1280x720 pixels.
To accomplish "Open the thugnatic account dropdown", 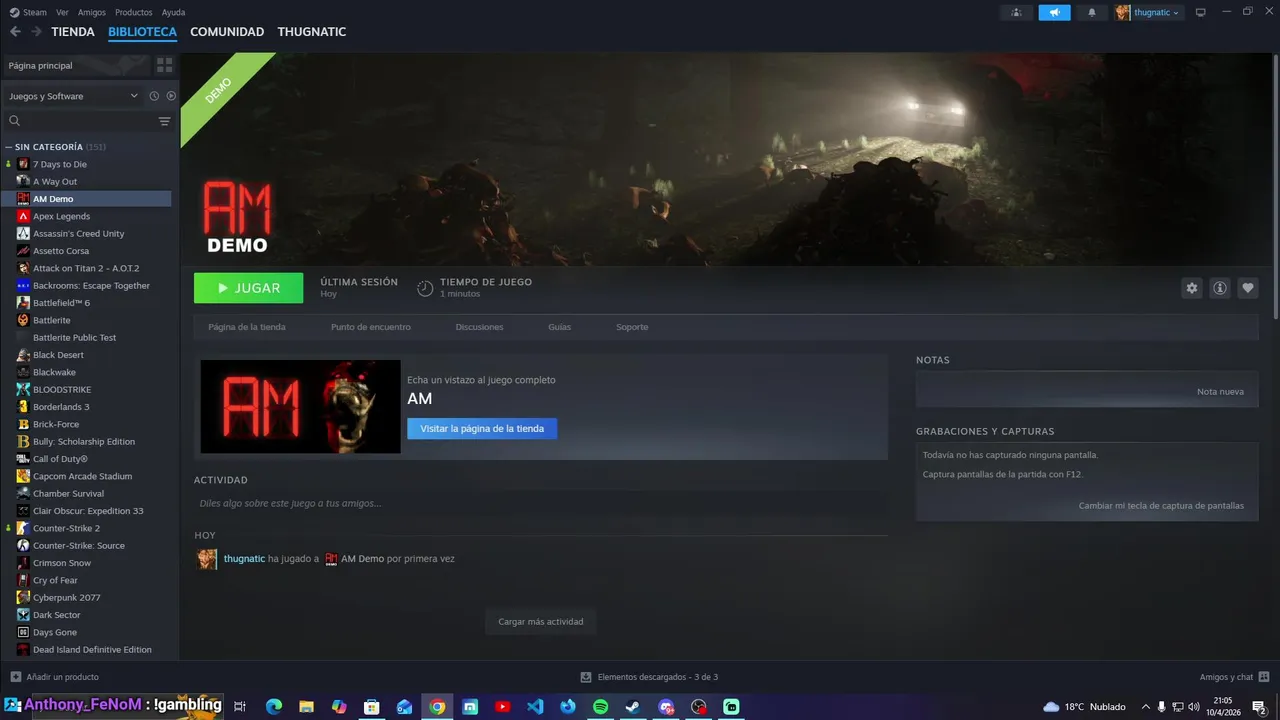I will pyautogui.click(x=1149, y=12).
